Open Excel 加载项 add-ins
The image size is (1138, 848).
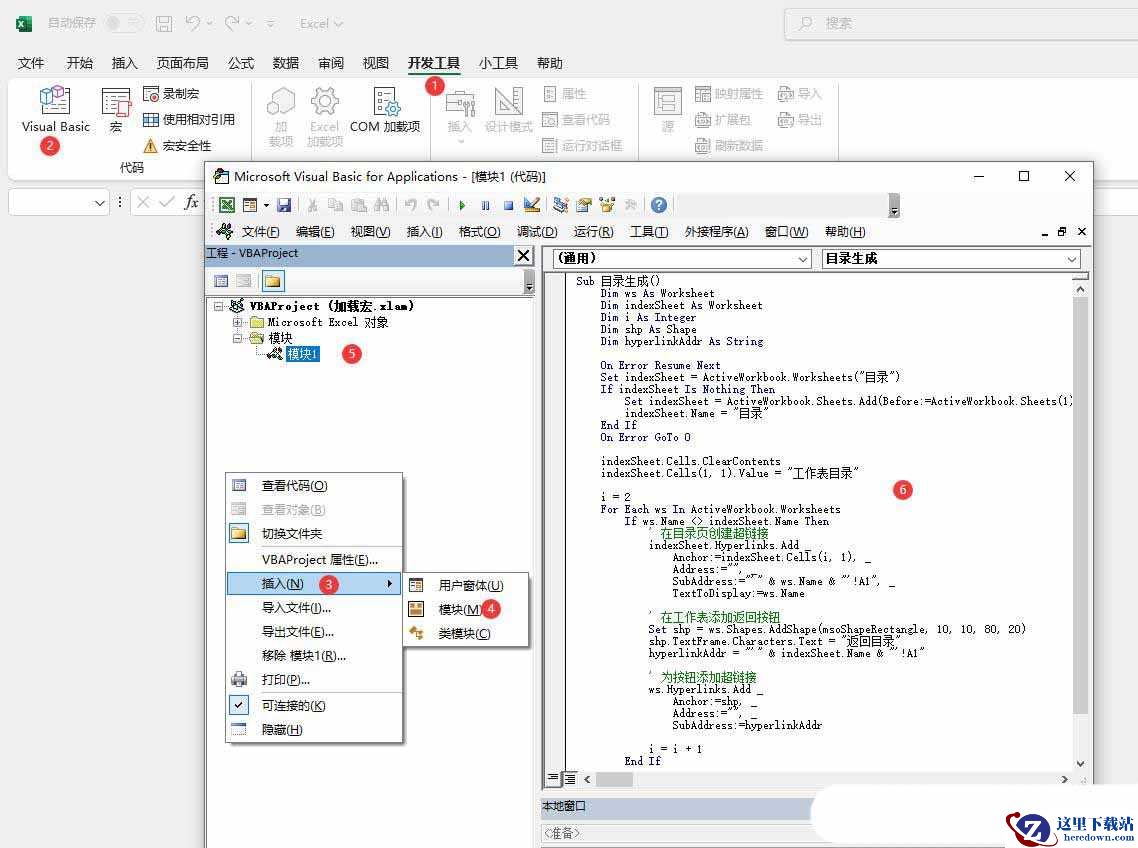point(324,116)
